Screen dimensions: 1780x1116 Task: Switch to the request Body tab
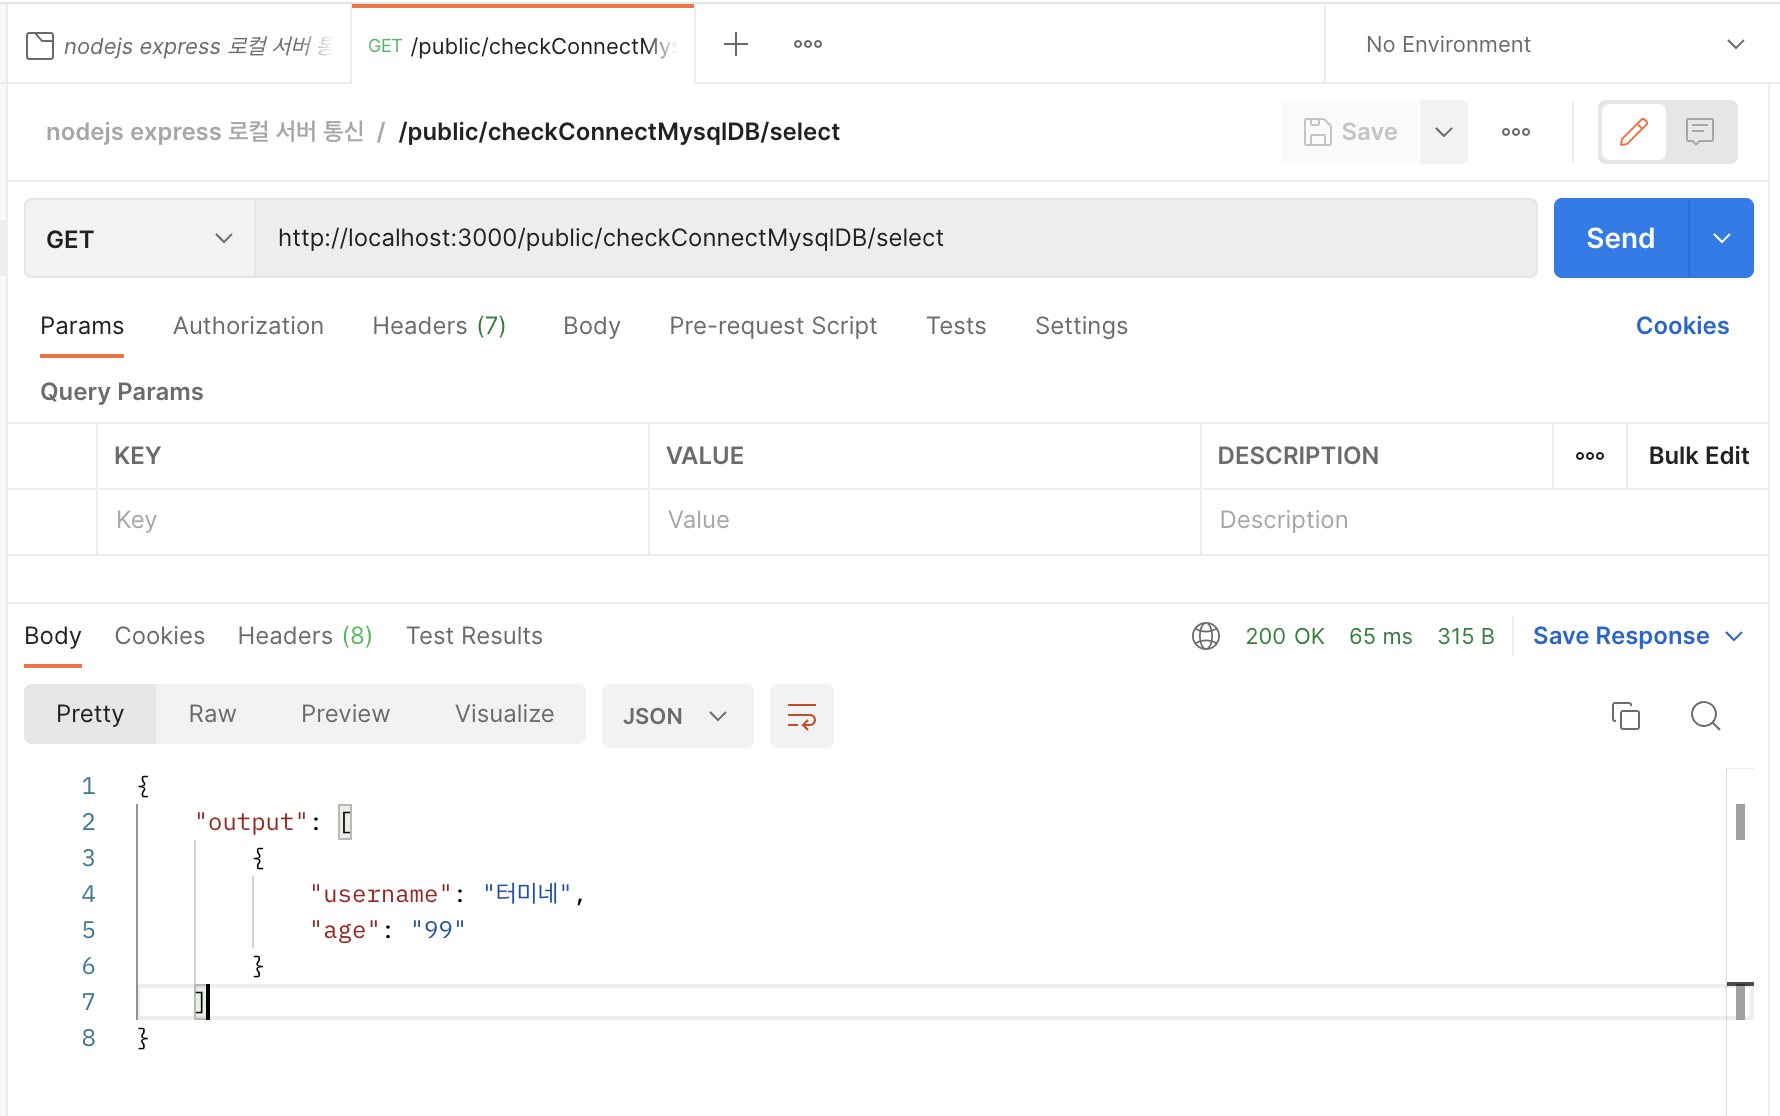[x=592, y=326]
